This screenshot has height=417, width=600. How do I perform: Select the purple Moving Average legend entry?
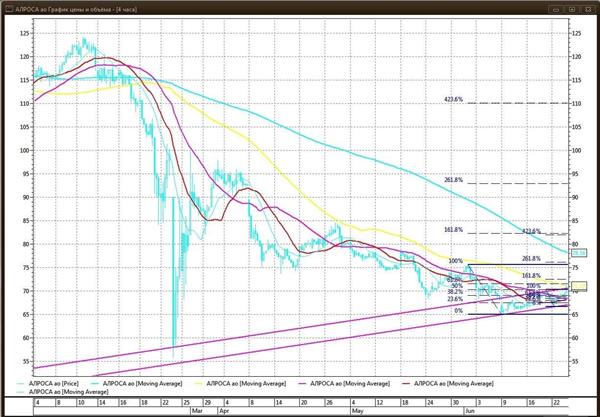click(345, 383)
